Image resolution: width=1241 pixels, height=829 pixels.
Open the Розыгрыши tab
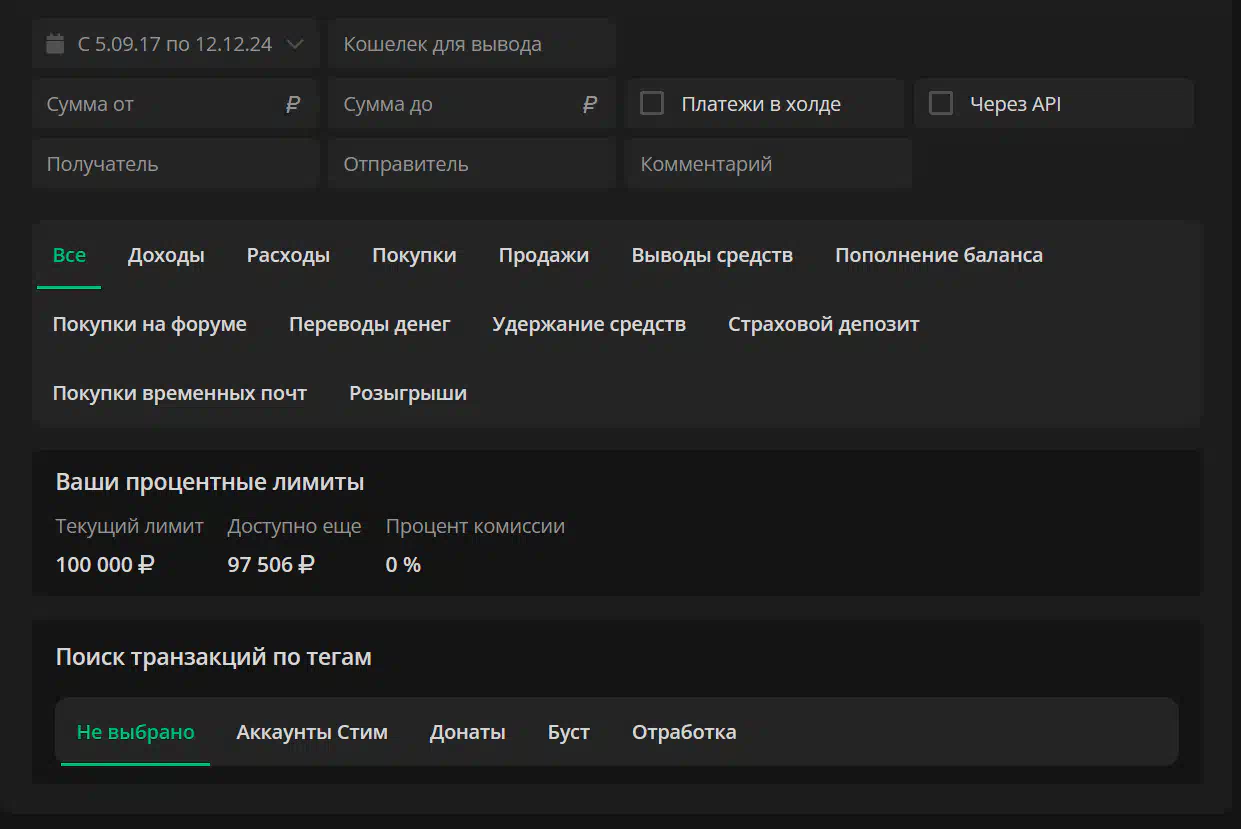pos(408,393)
